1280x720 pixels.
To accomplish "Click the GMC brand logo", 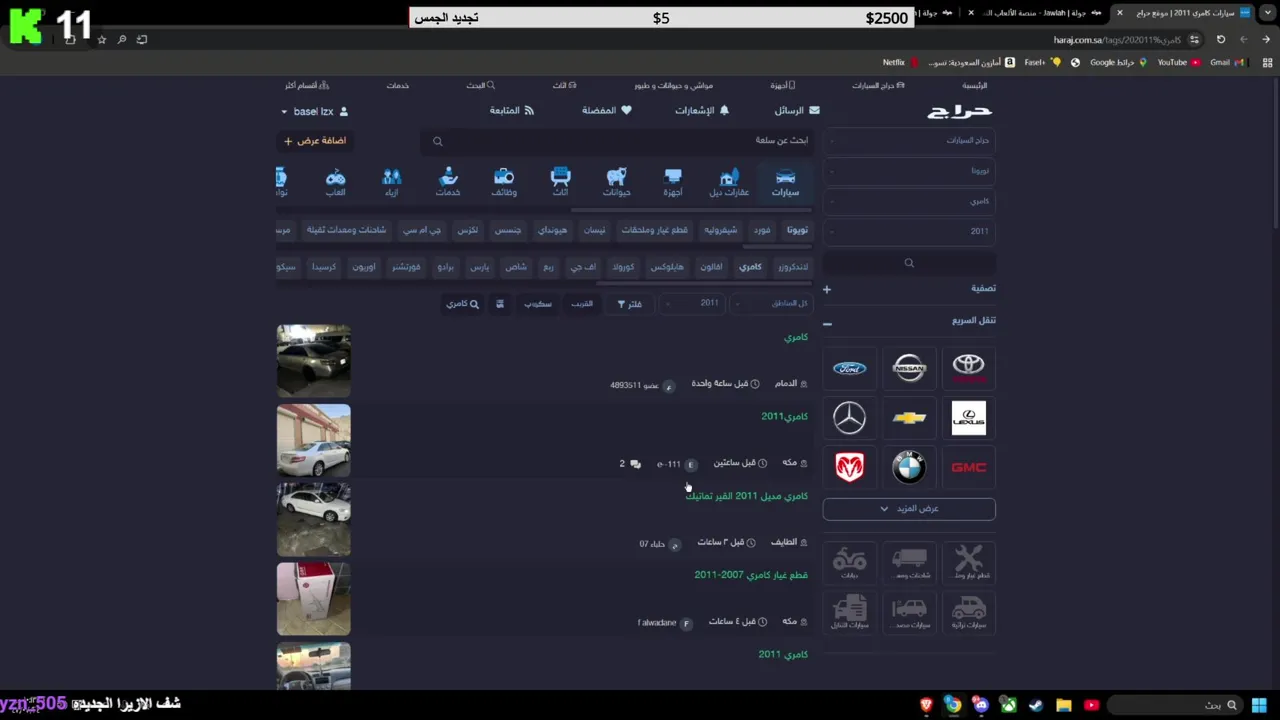I will click(968, 467).
